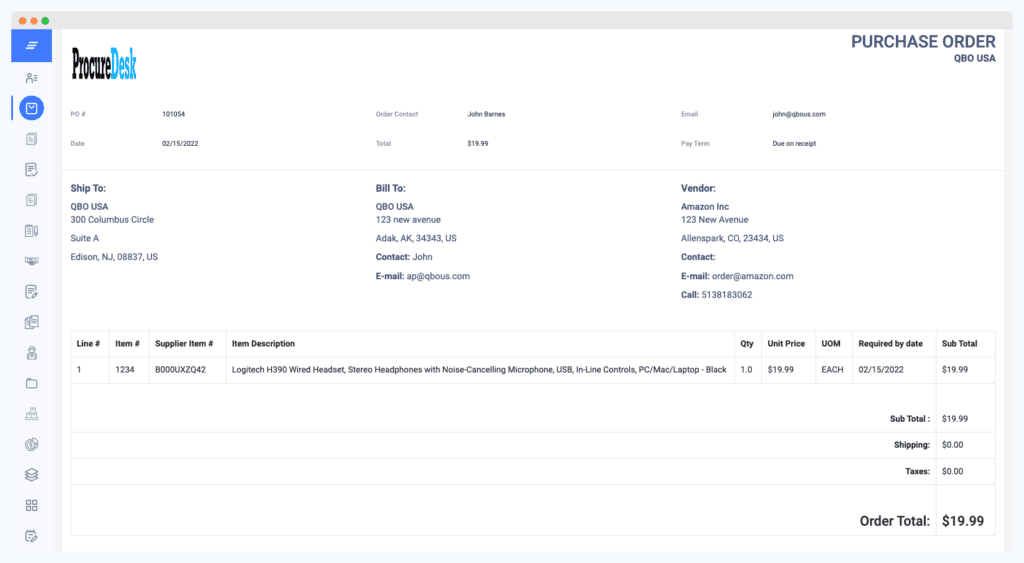Select the active shopping bag icon
1024x563 pixels.
tap(31, 108)
